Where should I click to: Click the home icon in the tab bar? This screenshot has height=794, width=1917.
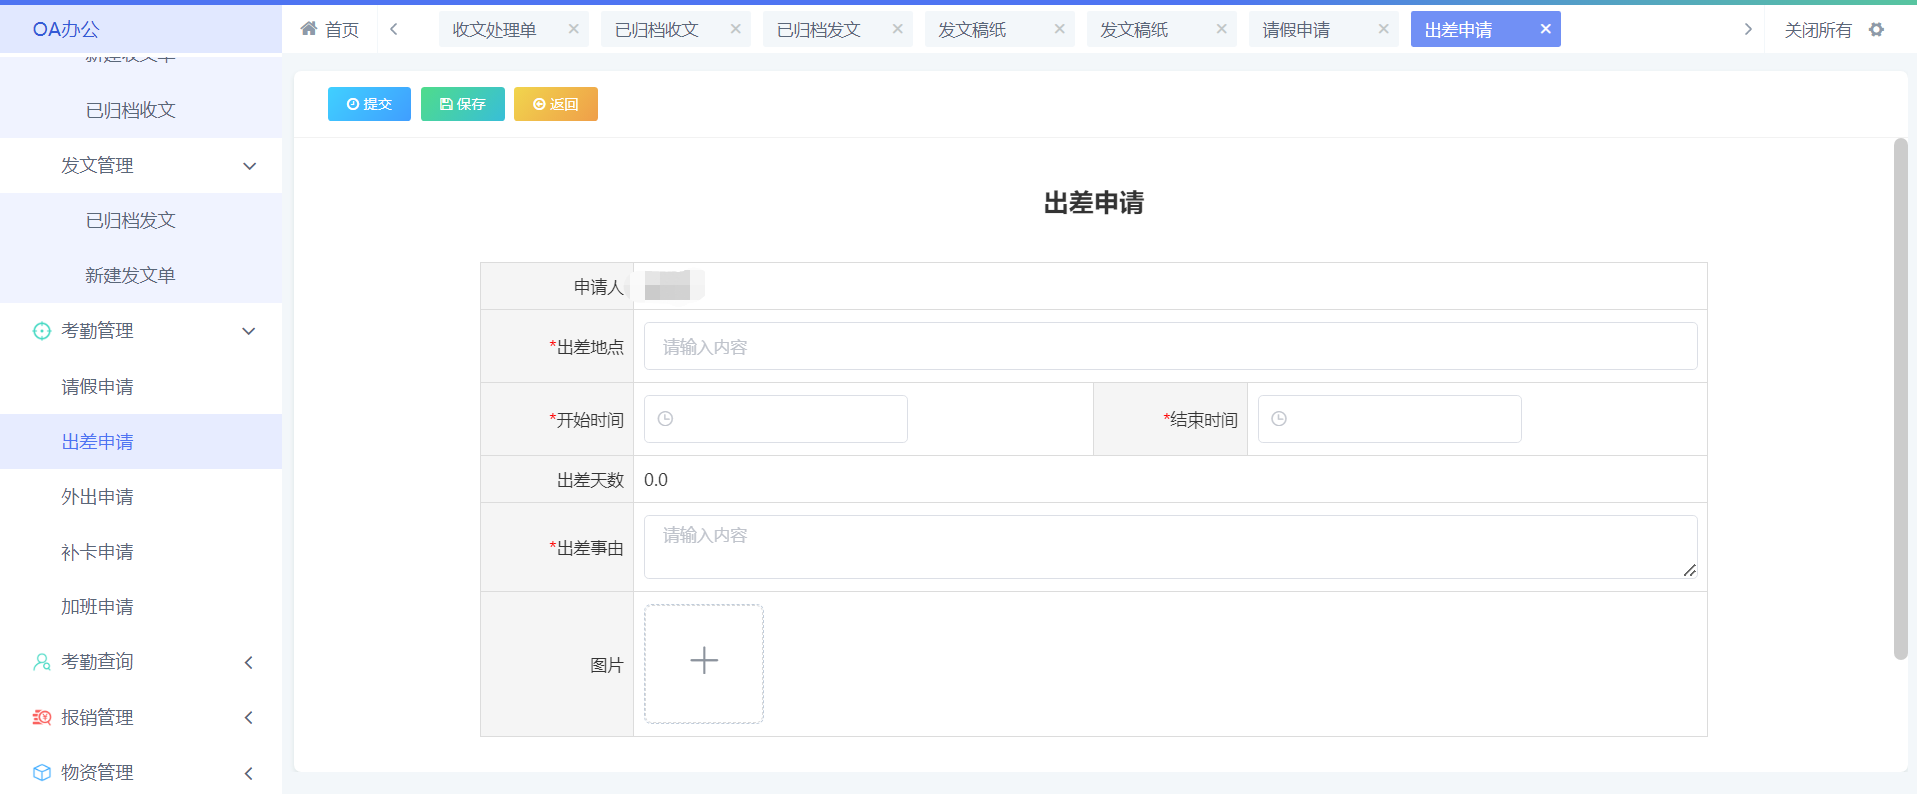click(309, 29)
